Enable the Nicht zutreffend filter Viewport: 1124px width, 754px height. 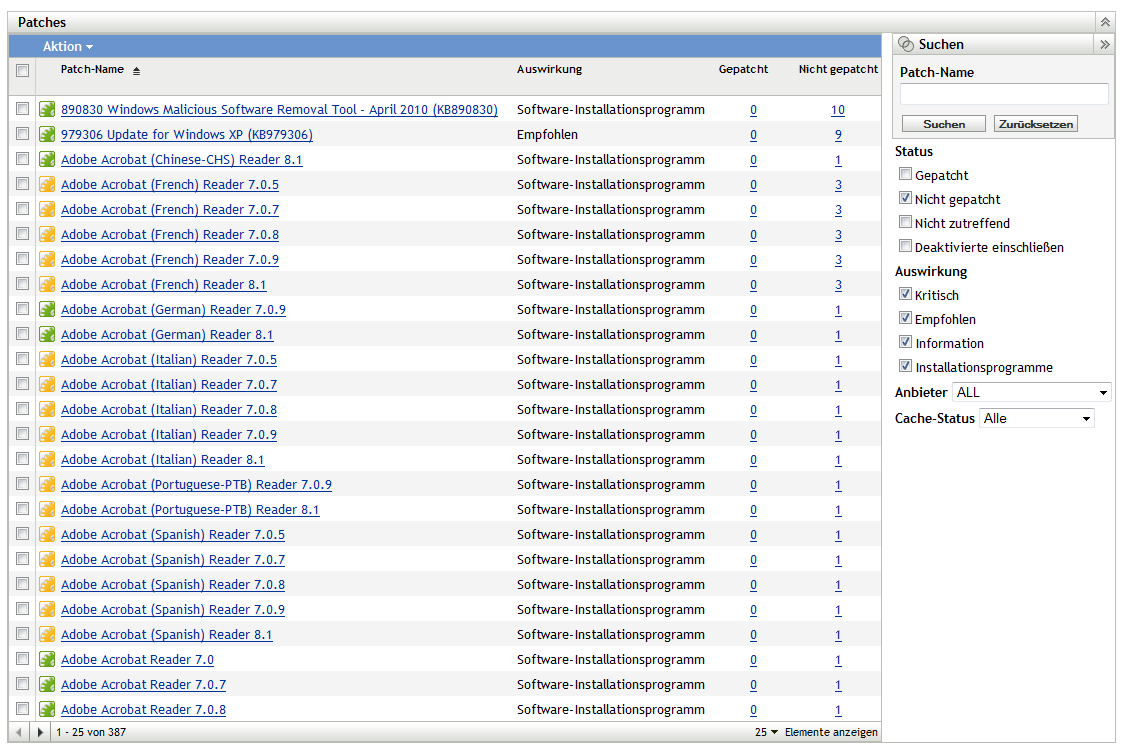(905, 222)
